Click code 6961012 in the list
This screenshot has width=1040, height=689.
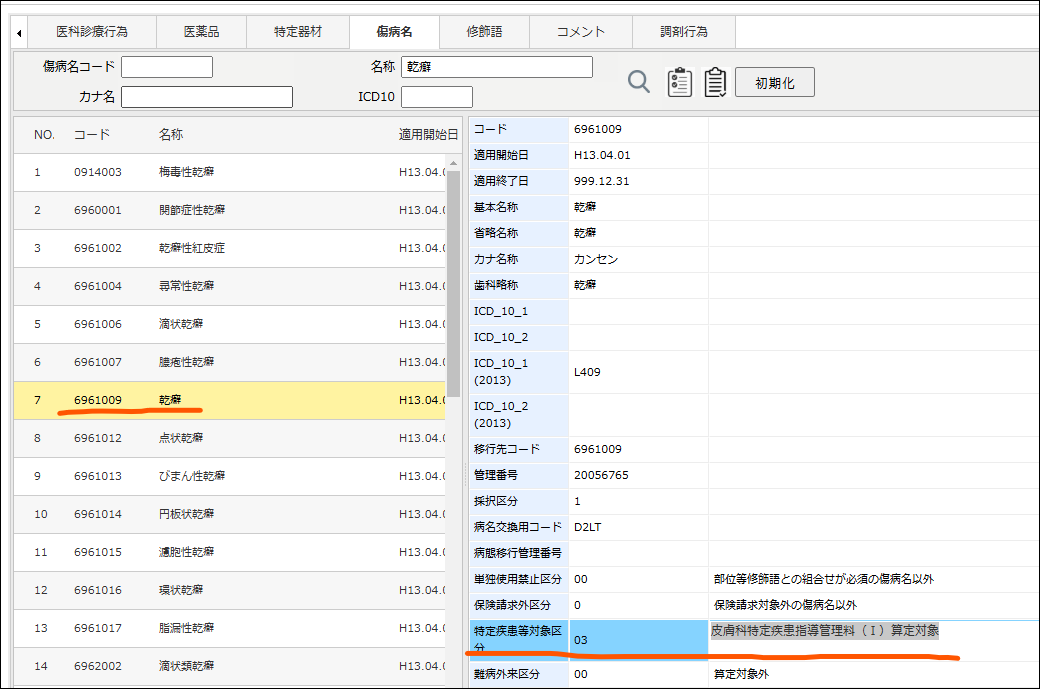[x=98, y=438]
